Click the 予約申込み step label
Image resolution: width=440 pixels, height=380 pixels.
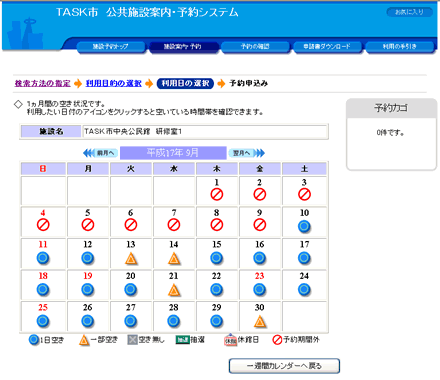pos(249,83)
